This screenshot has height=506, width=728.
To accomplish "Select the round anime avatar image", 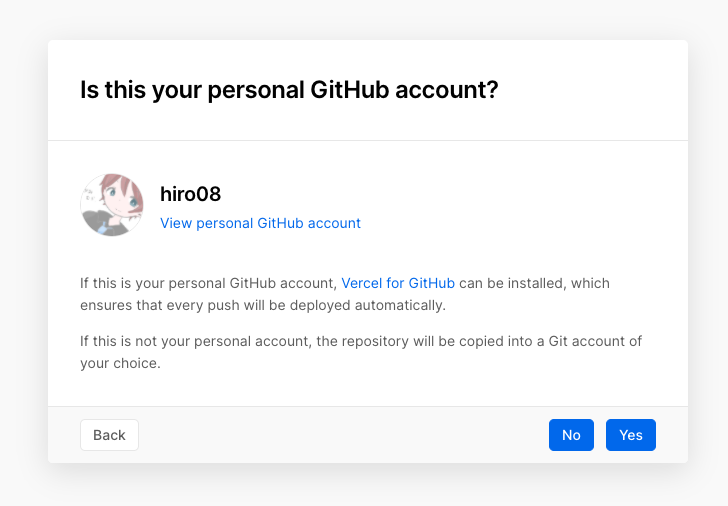I will tap(112, 205).
